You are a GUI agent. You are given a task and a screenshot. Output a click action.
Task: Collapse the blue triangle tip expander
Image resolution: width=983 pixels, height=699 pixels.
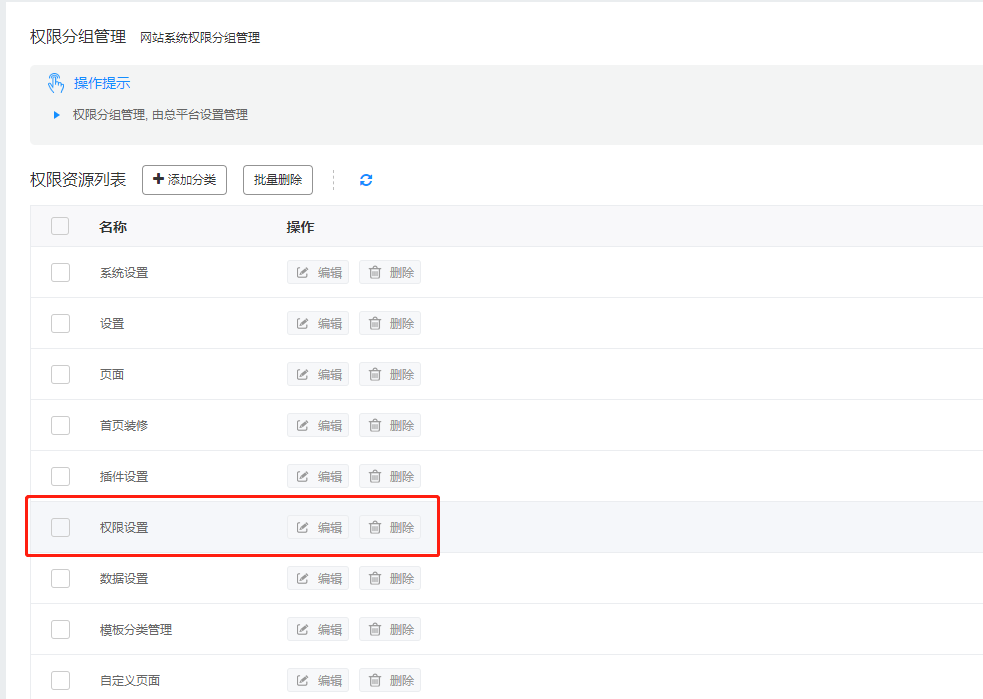pos(57,115)
